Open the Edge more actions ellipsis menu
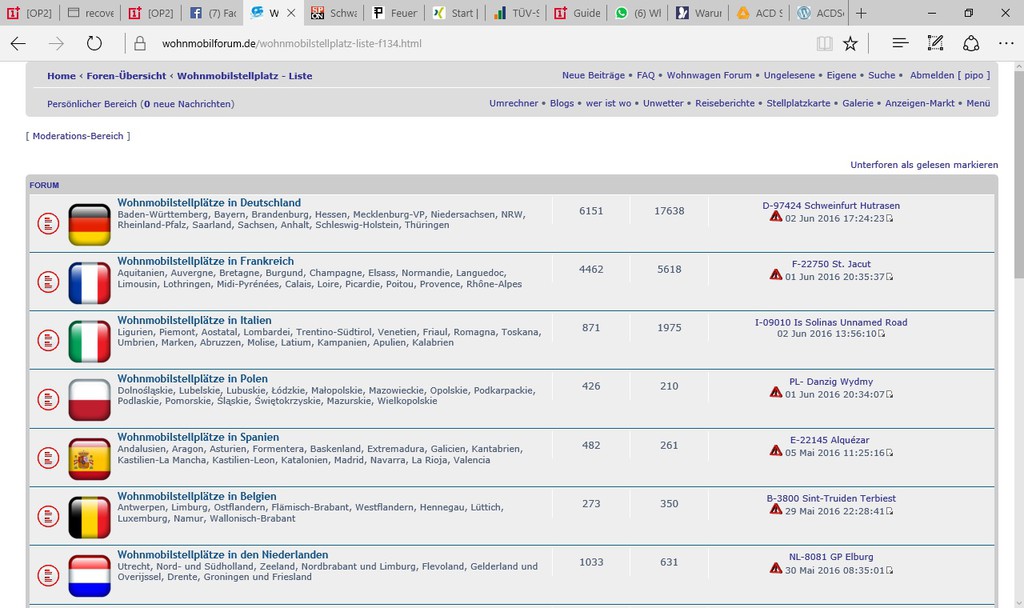 [1006, 43]
